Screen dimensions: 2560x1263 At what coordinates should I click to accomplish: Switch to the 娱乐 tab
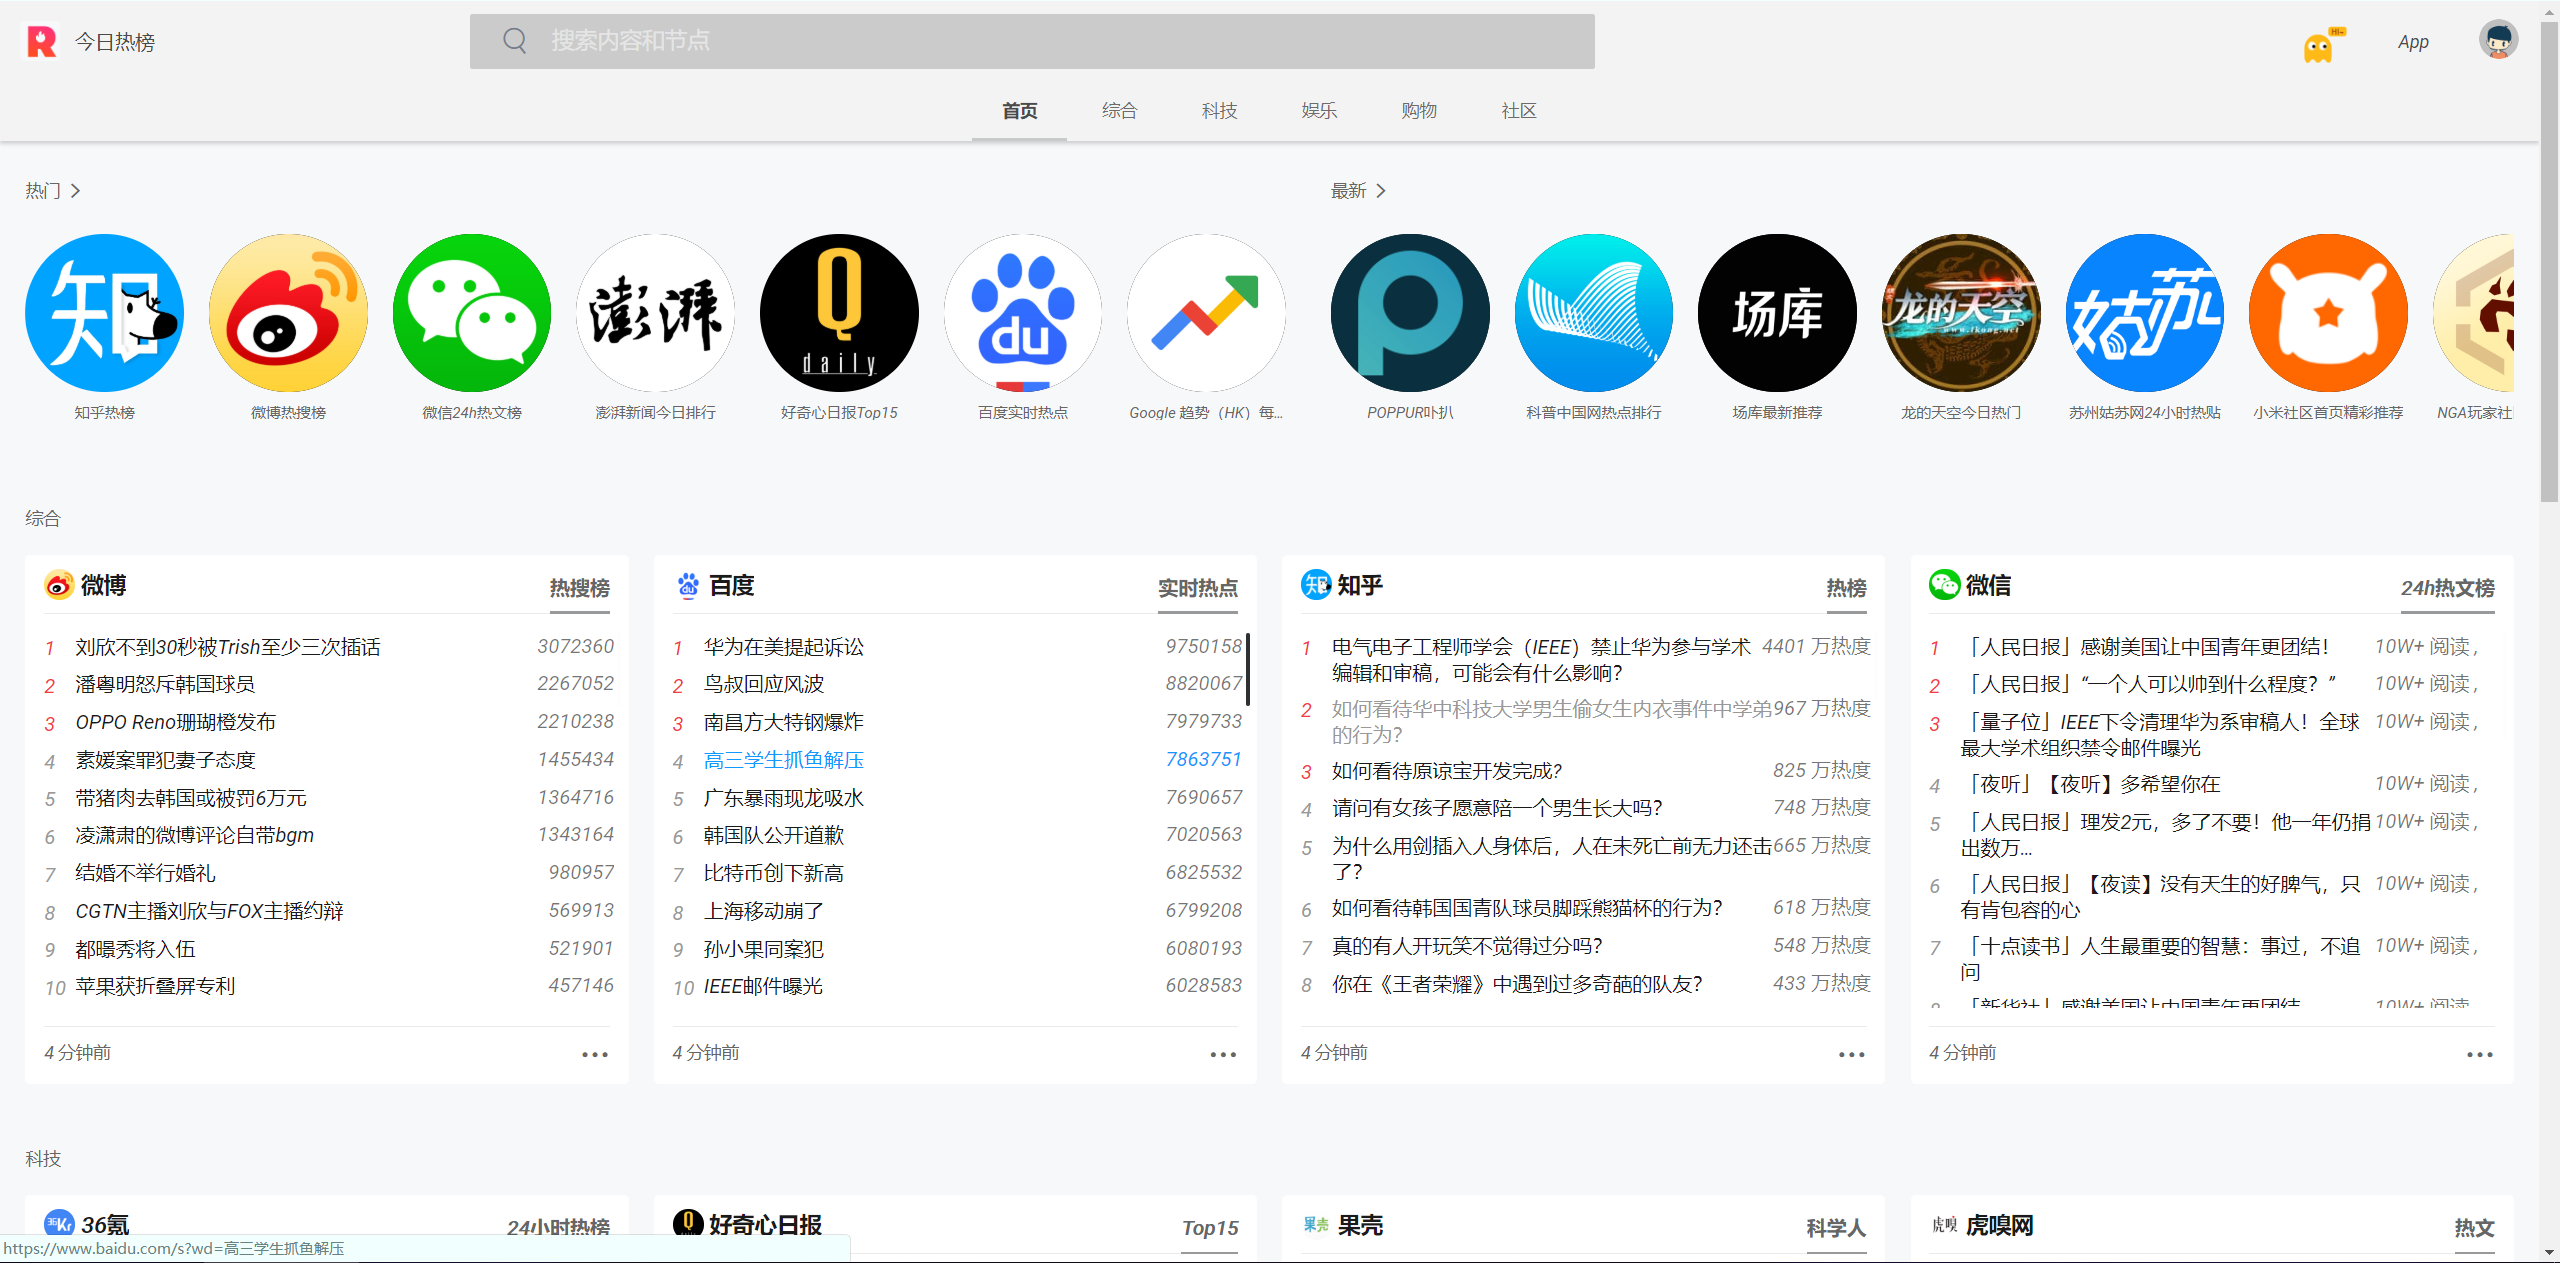click(1319, 111)
